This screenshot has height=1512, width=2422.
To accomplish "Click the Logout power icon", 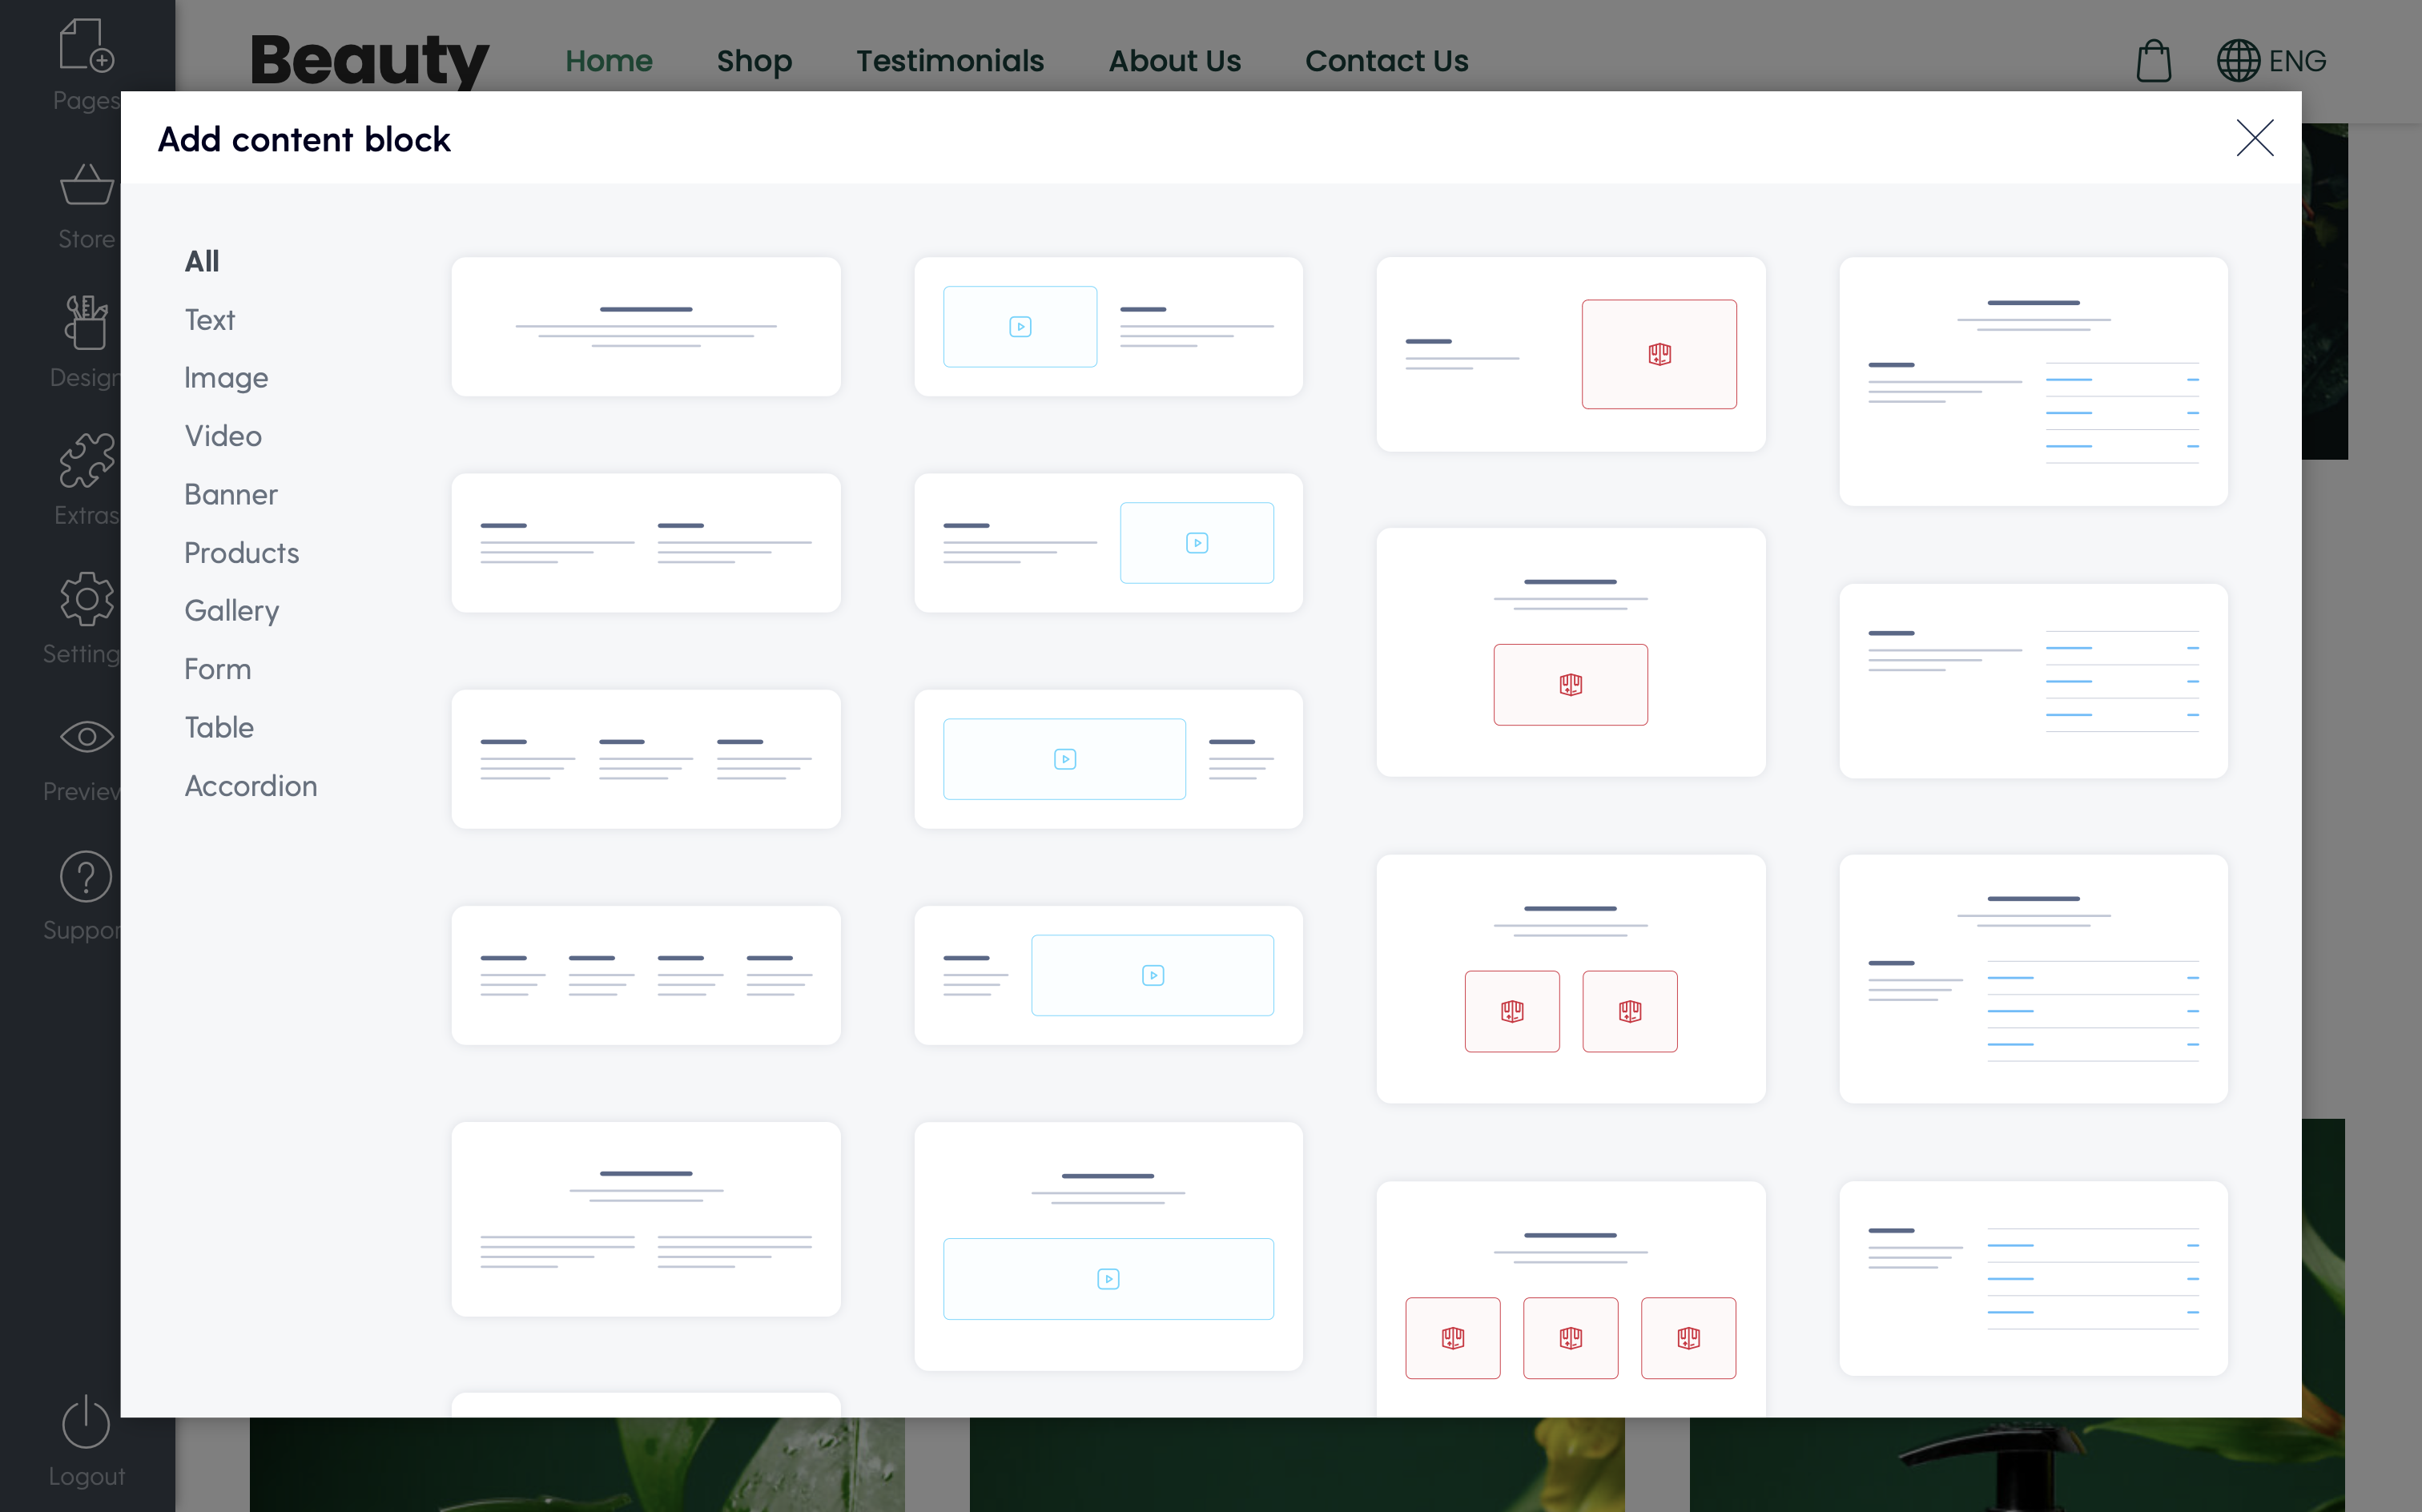I will (86, 1421).
